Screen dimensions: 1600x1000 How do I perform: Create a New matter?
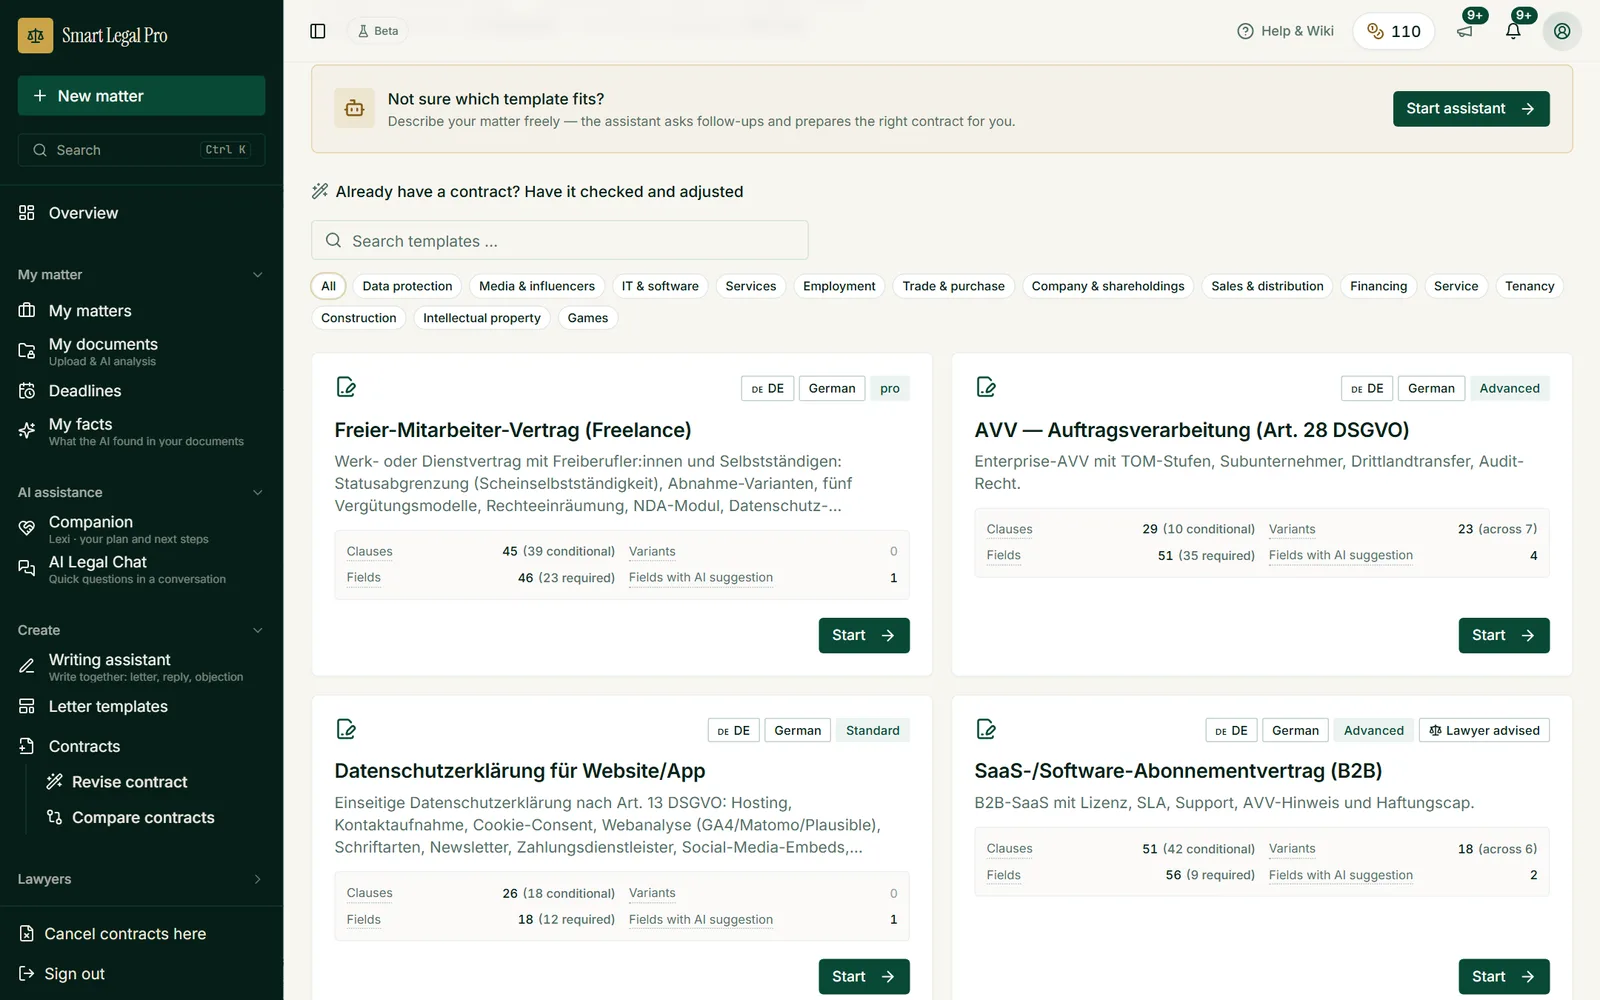point(141,96)
